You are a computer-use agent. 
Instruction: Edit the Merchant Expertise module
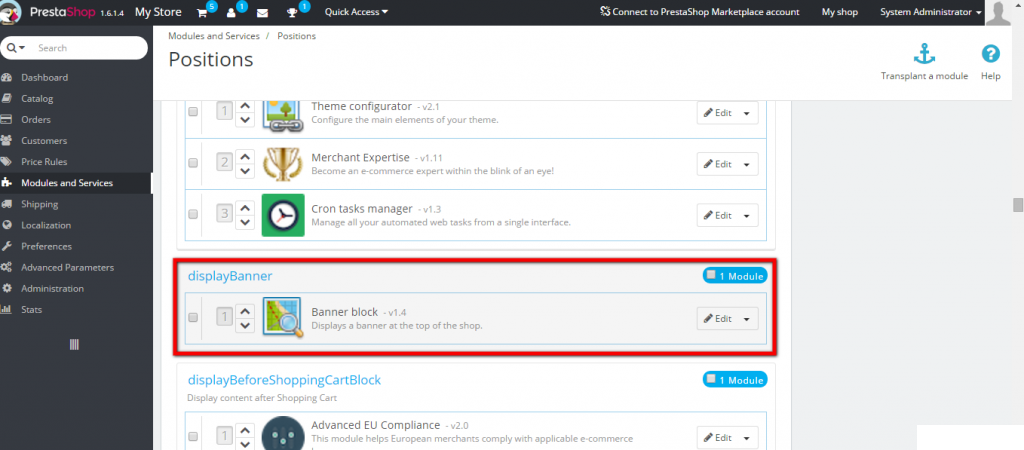(x=717, y=164)
